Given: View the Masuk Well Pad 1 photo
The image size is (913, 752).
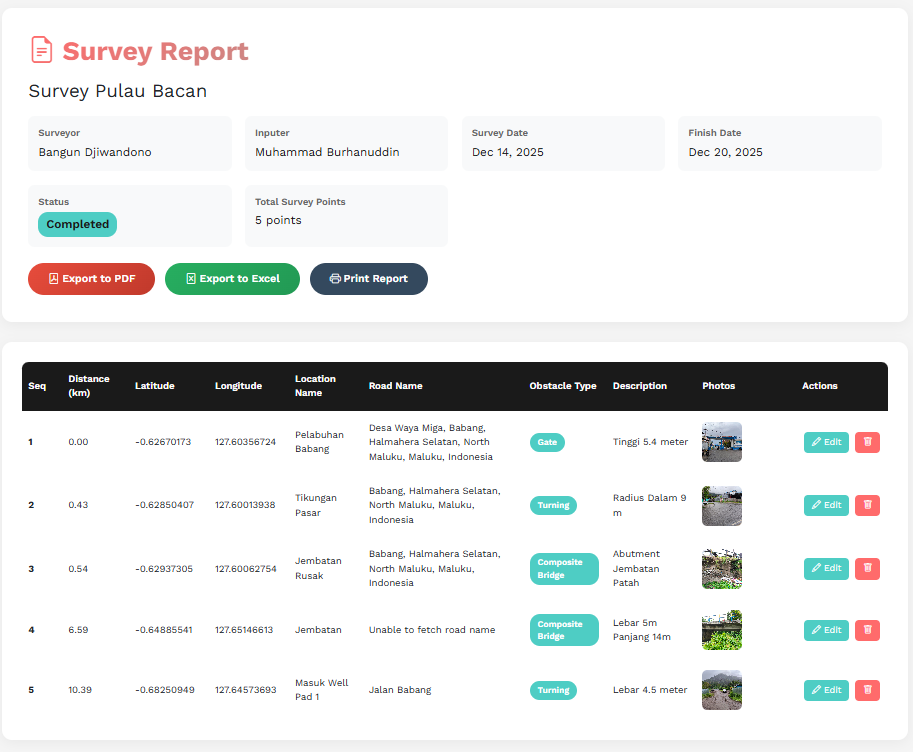Looking at the screenshot, I should [721, 690].
